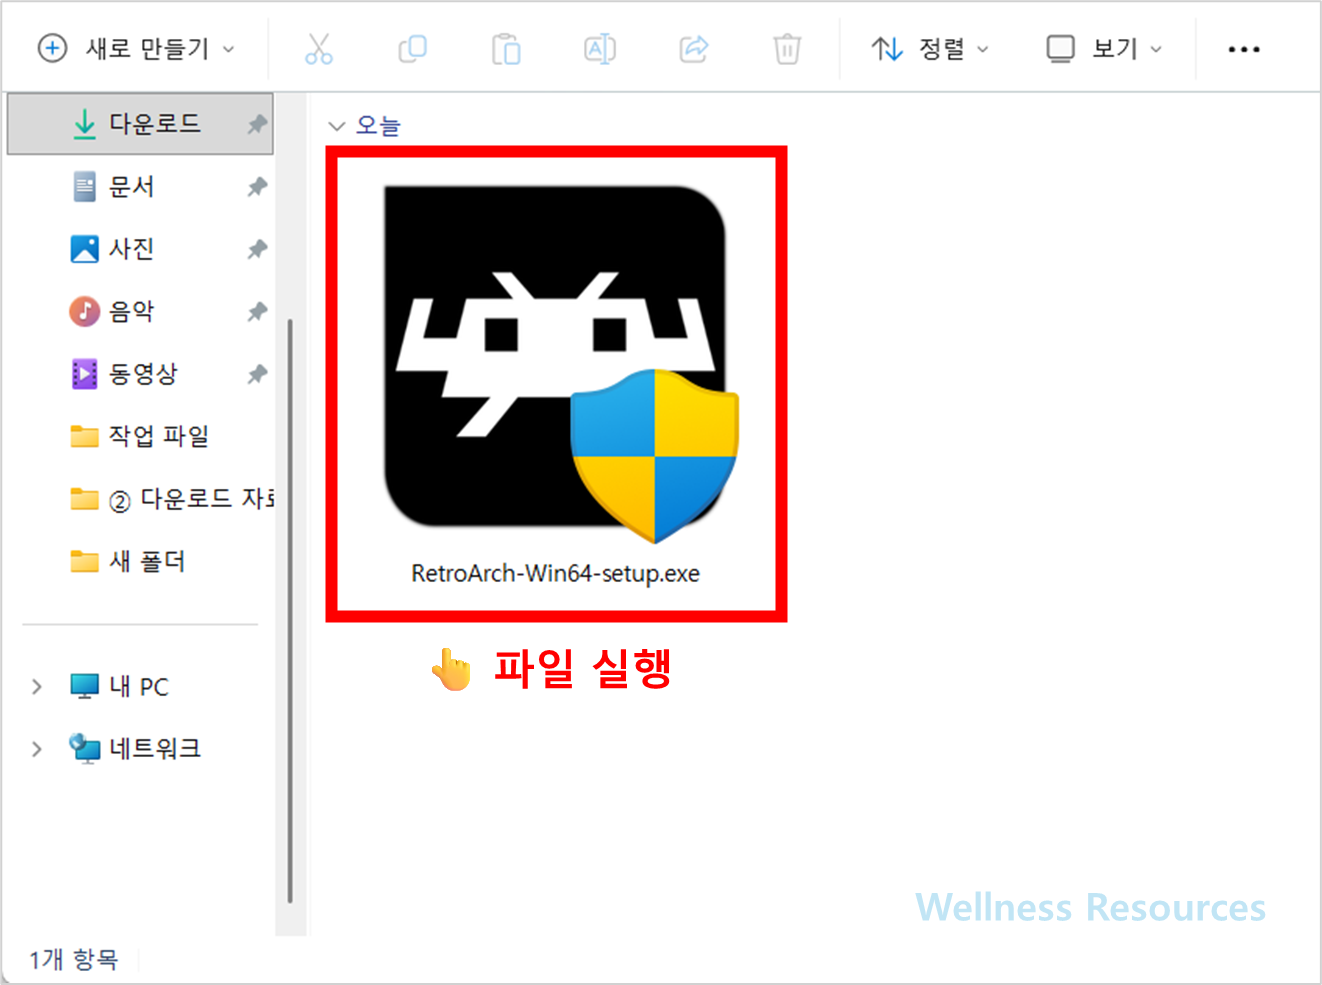1322x985 pixels.
Task: Open the 보기 view dropdown
Action: point(1104,48)
